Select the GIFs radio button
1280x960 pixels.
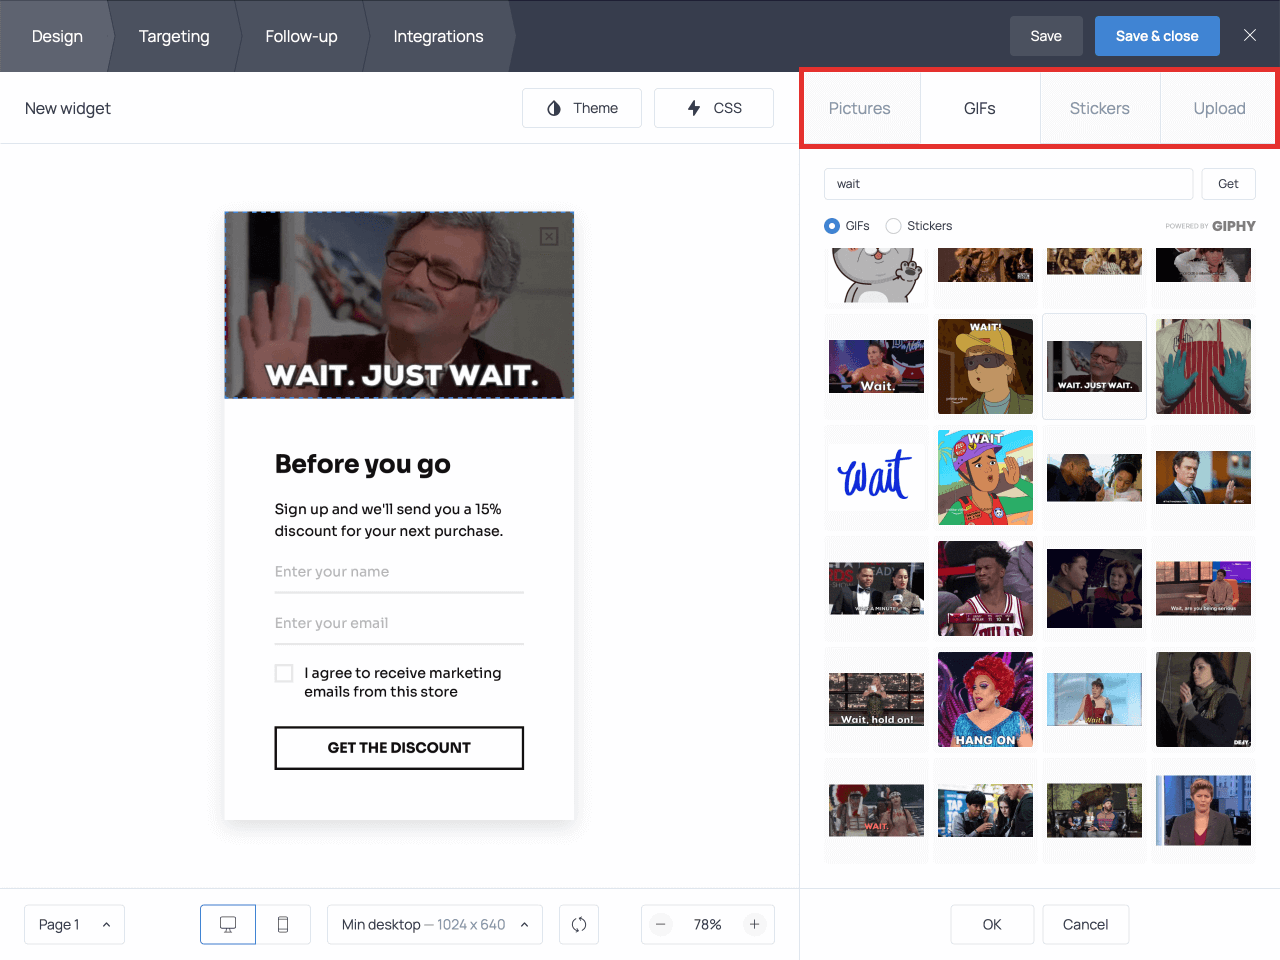click(831, 225)
